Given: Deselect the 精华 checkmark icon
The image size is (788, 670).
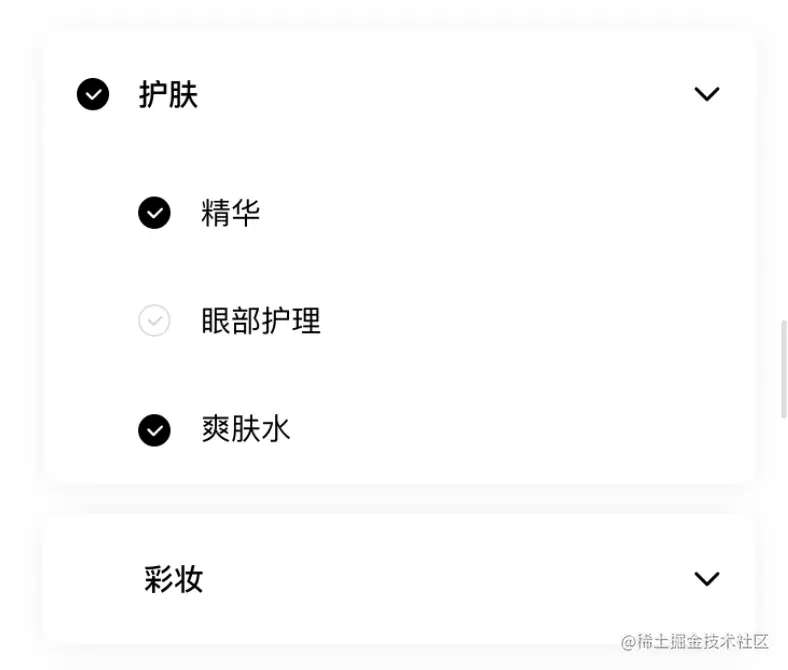Looking at the screenshot, I should pos(154,213).
